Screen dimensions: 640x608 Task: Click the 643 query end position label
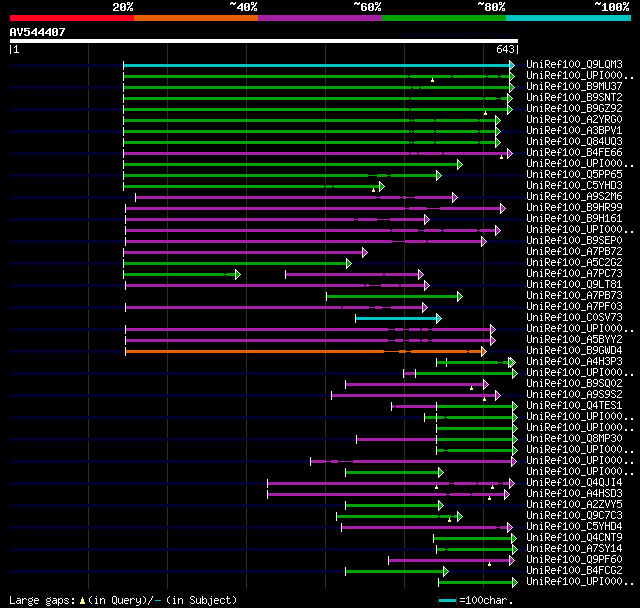pos(505,49)
